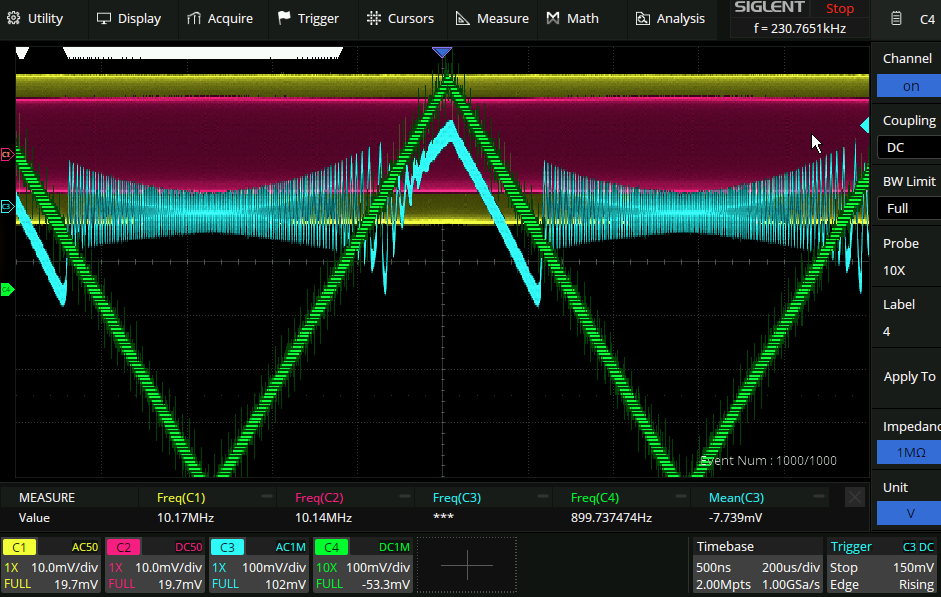
Task: Click the Acquire menu icon
Action: tap(193, 18)
